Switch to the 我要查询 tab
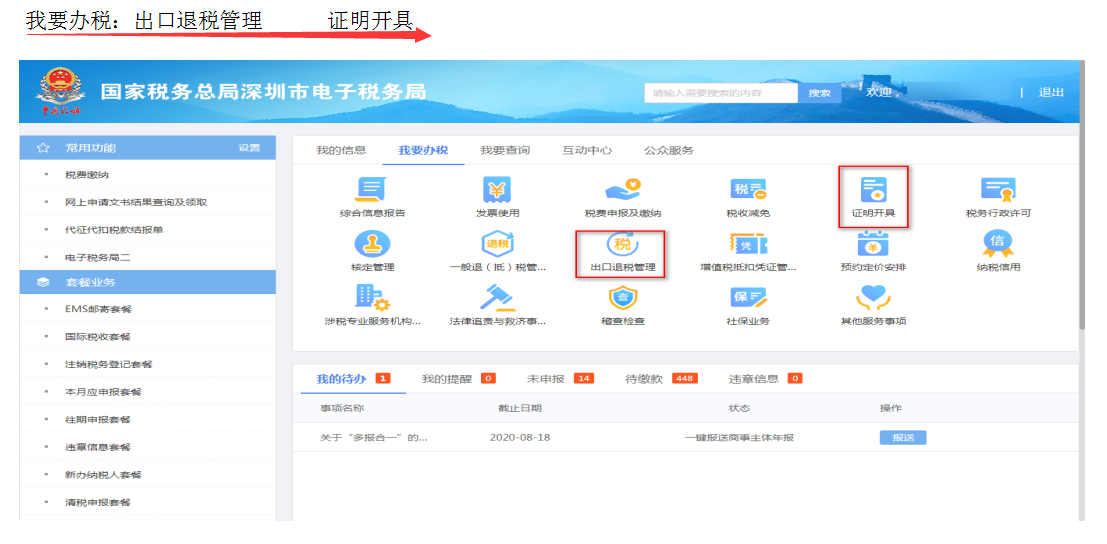The image size is (1107, 544). [x=504, y=150]
